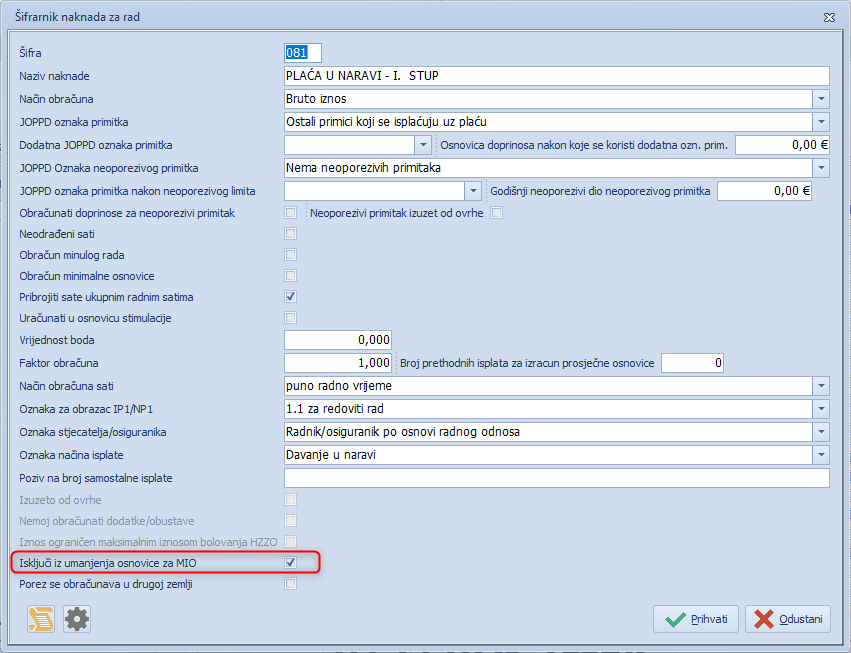Click the Prihvati button

coord(696,619)
